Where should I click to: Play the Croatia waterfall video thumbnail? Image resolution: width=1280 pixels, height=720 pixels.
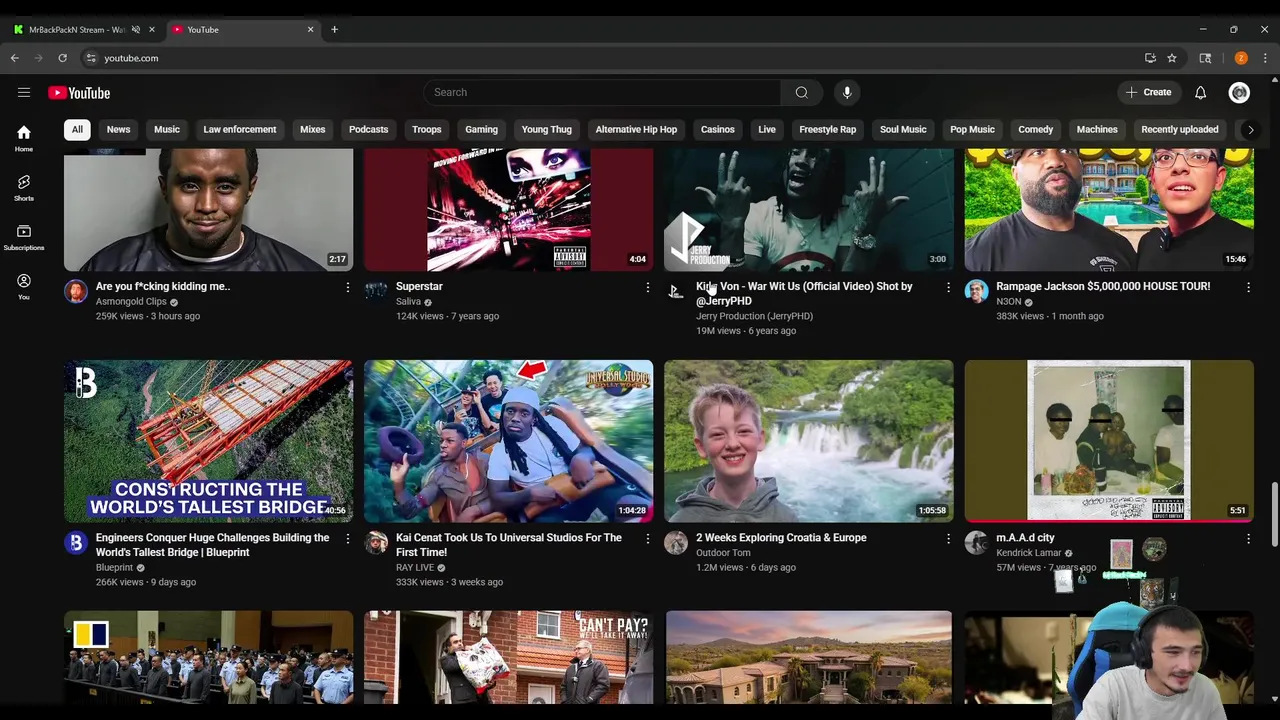click(x=808, y=441)
